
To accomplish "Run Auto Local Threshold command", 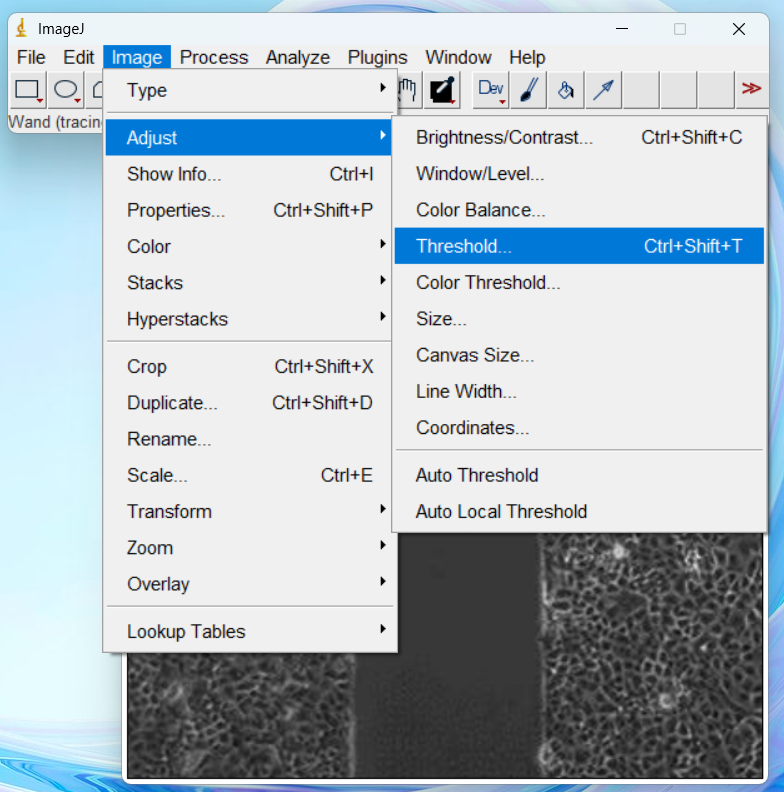I will click(x=579, y=512).
